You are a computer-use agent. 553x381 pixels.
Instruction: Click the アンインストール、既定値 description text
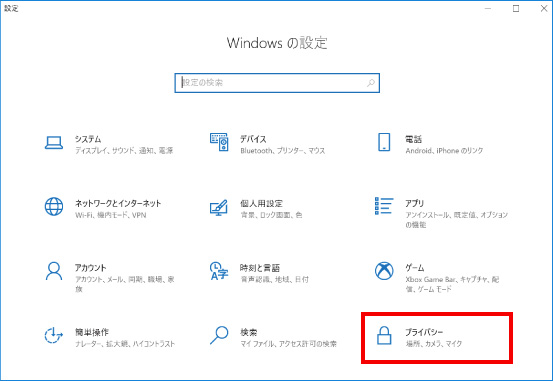coord(456,220)
